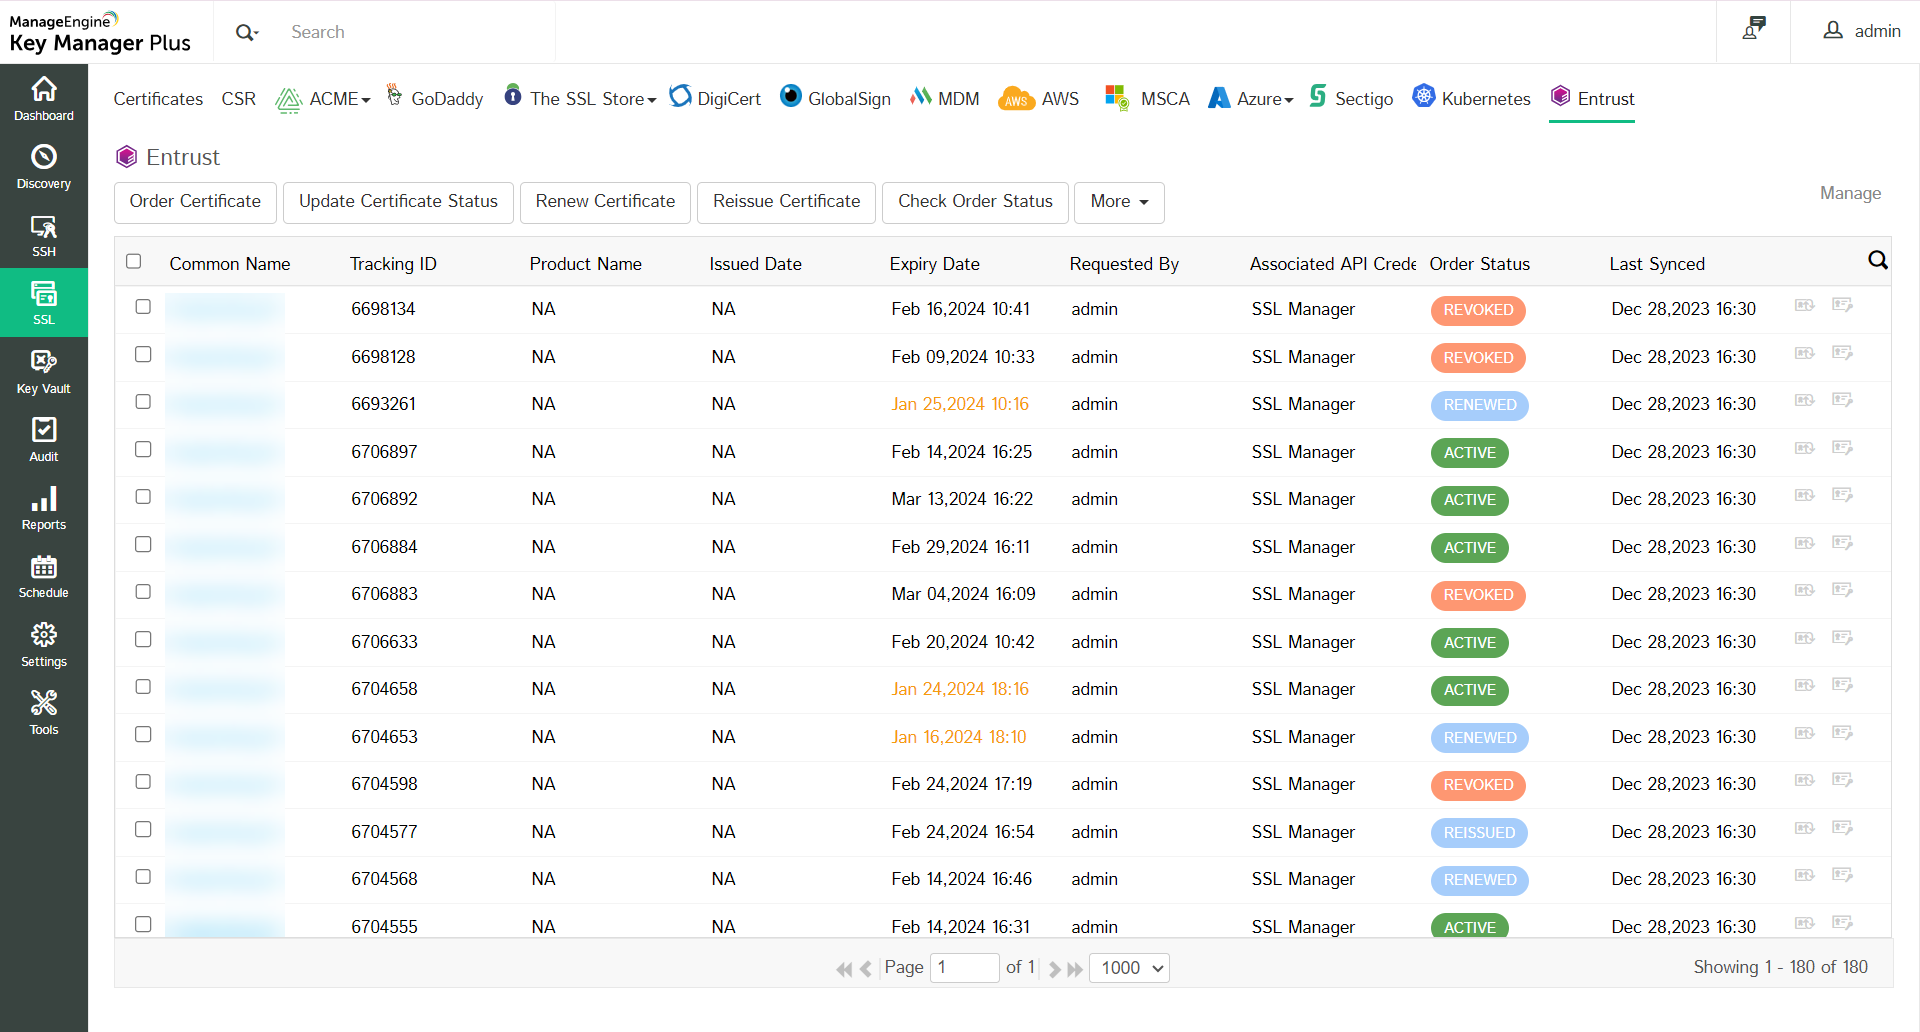Go to the first page arrow
Screen dimensions: 1920x1032
[844, 969]
